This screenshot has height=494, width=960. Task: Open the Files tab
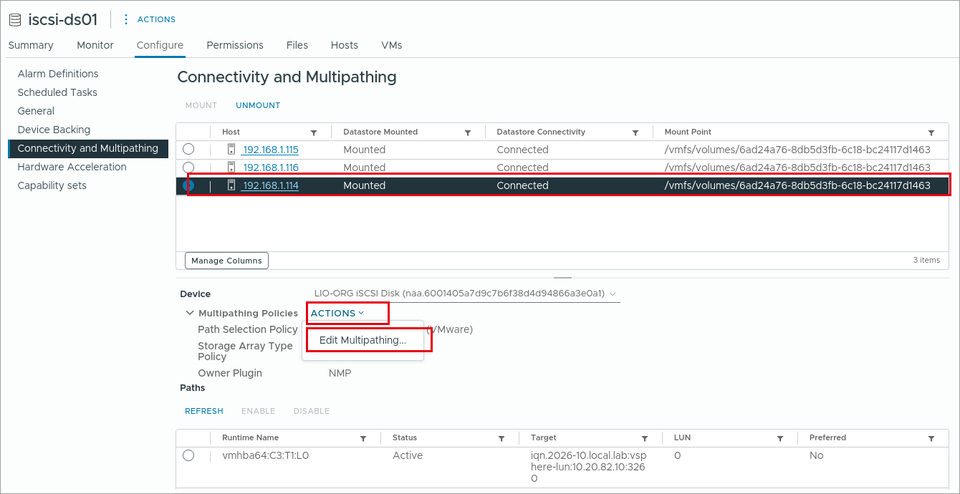pos(297,45)
